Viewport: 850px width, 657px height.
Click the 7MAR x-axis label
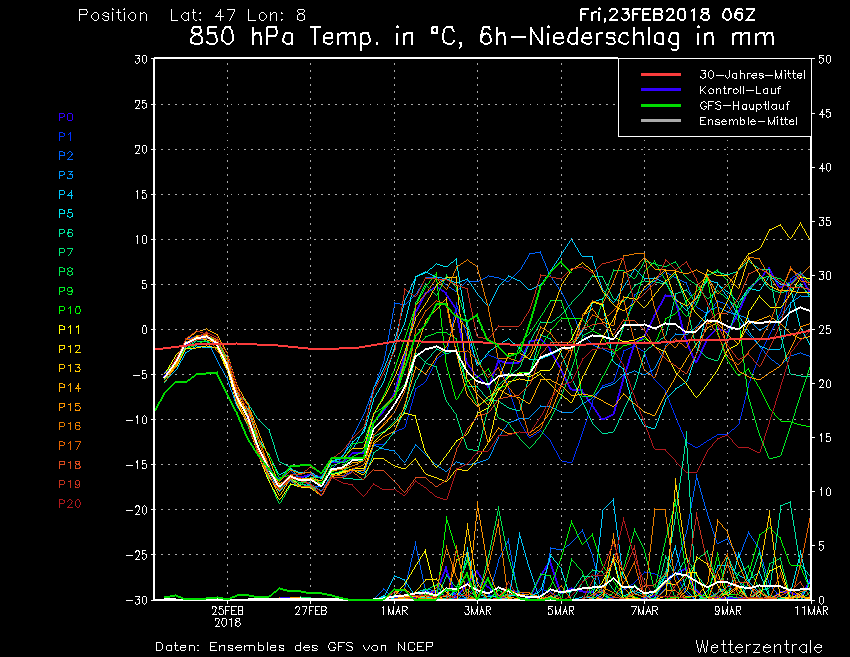click(x=645, y=611)
